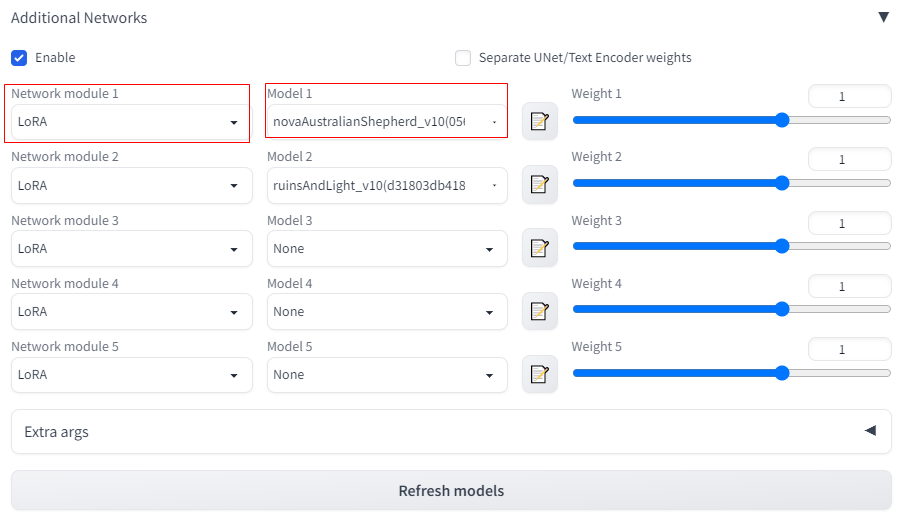This screenshot has width=903, height=515.
Task: Click the Weight 4 slider handle
Action: coord(782,309)
